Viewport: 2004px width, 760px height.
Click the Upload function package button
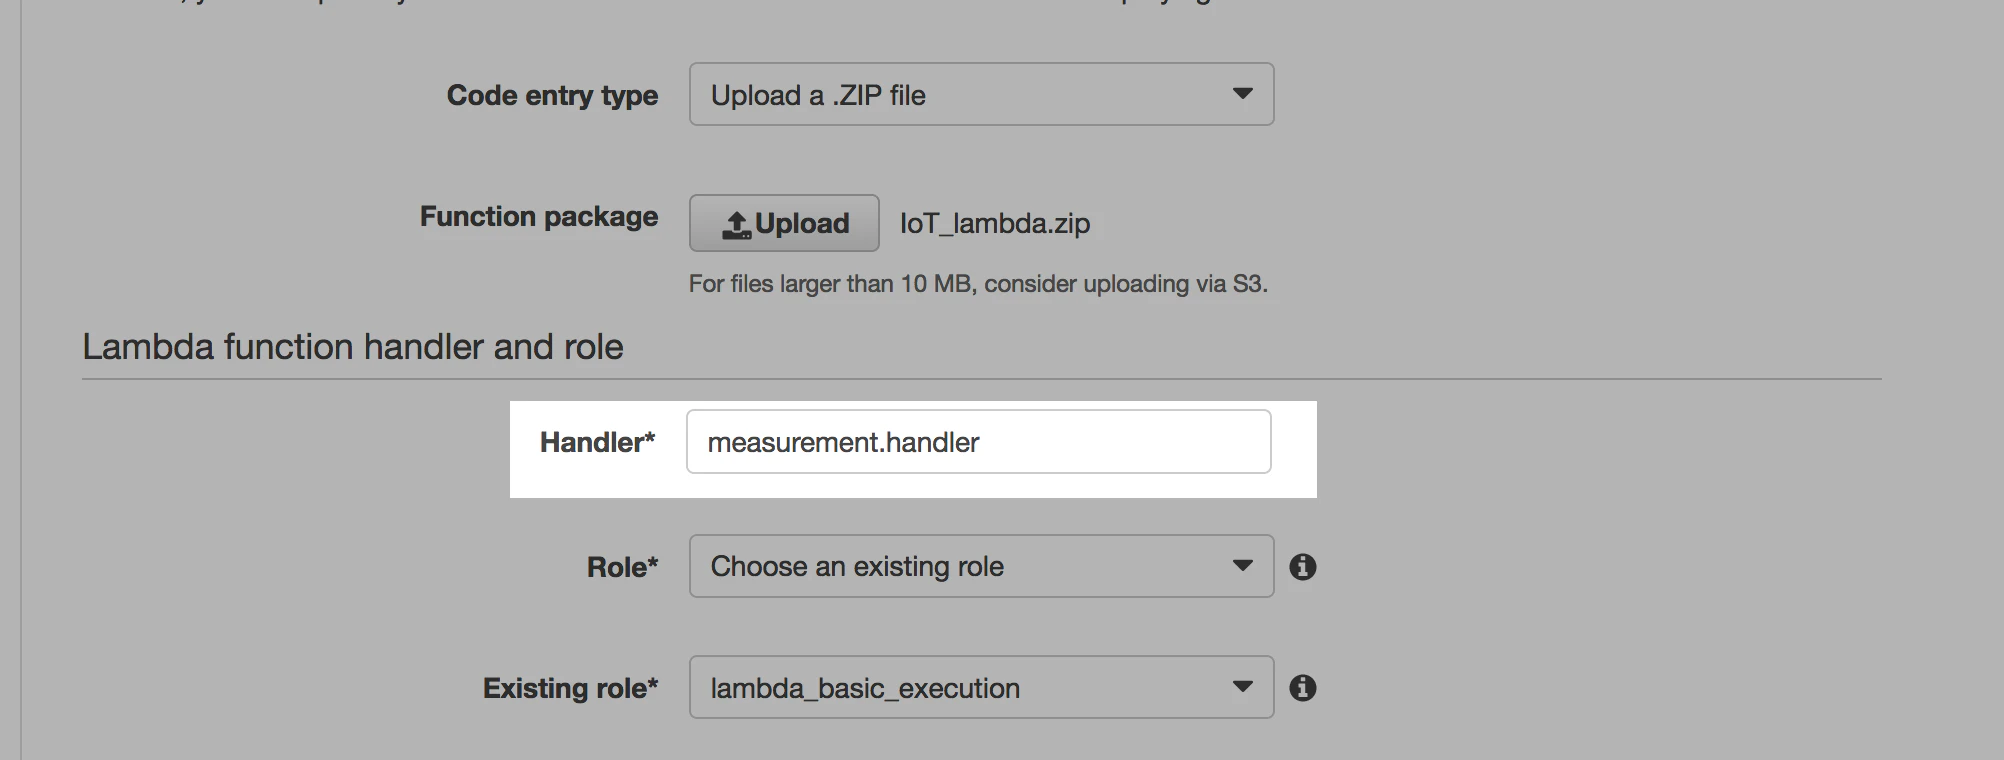coord(784,223)
